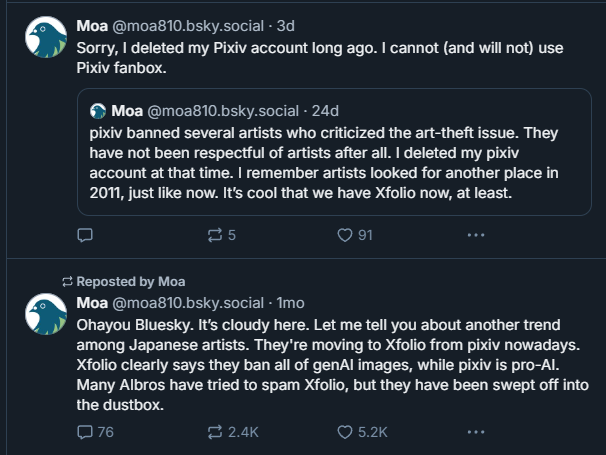This screenshot has height=455, width=606.
Task: Repost the post with 5 reposts
Action: [x=213, y=235]
